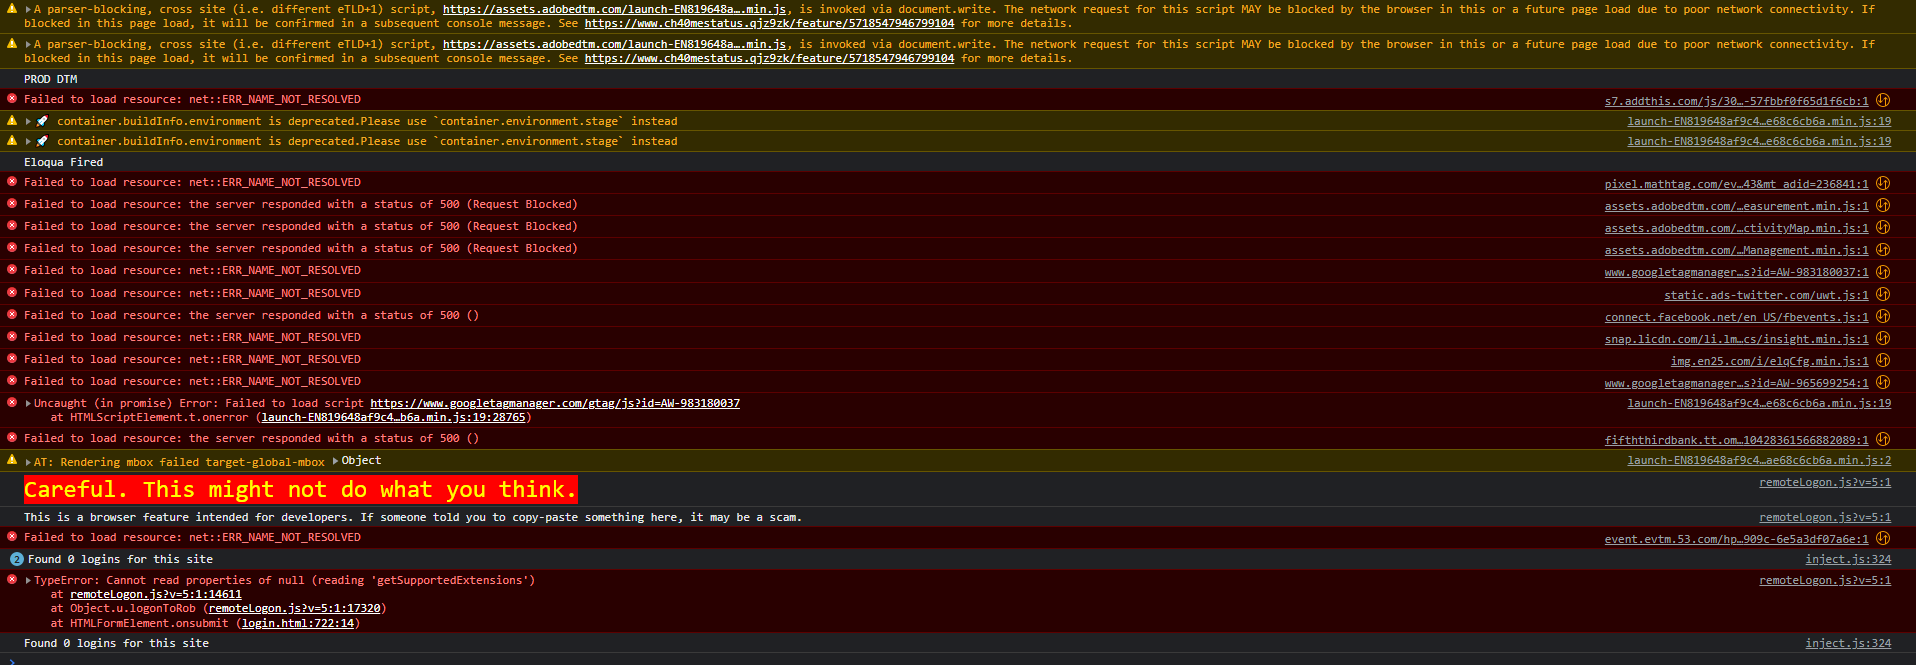Open remoteLogon.js?v=5:1 link on TypeError row
Viewport: 1916px width, 665px height.
pyautogui.click(x=1825, y=580)
